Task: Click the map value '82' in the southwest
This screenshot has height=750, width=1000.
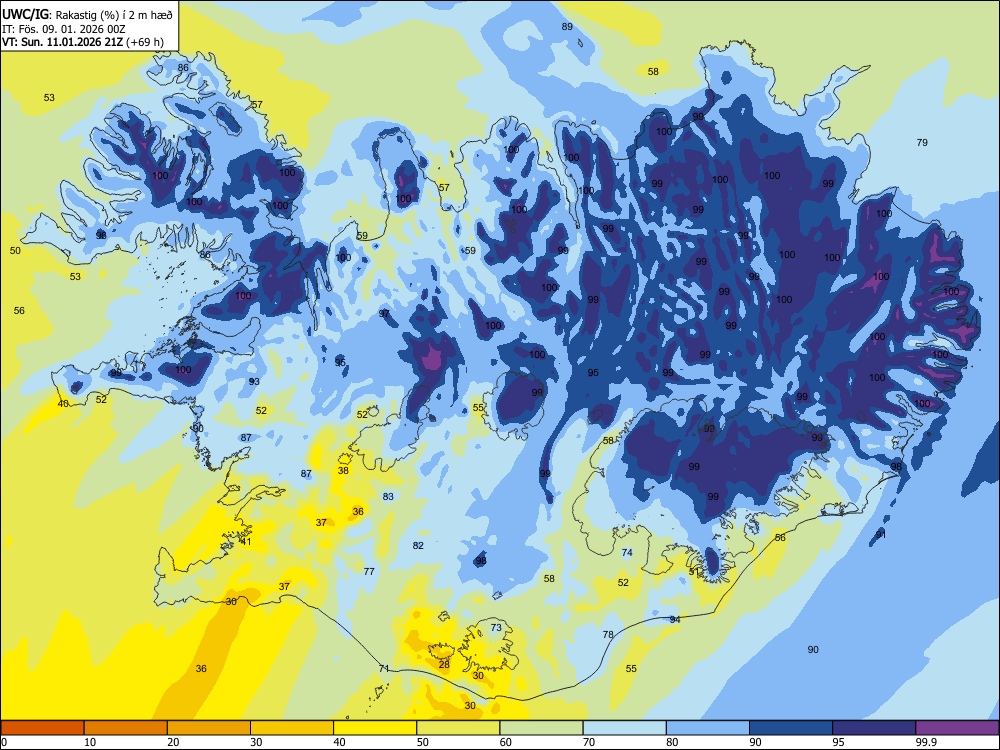Action: coord(418,545)
